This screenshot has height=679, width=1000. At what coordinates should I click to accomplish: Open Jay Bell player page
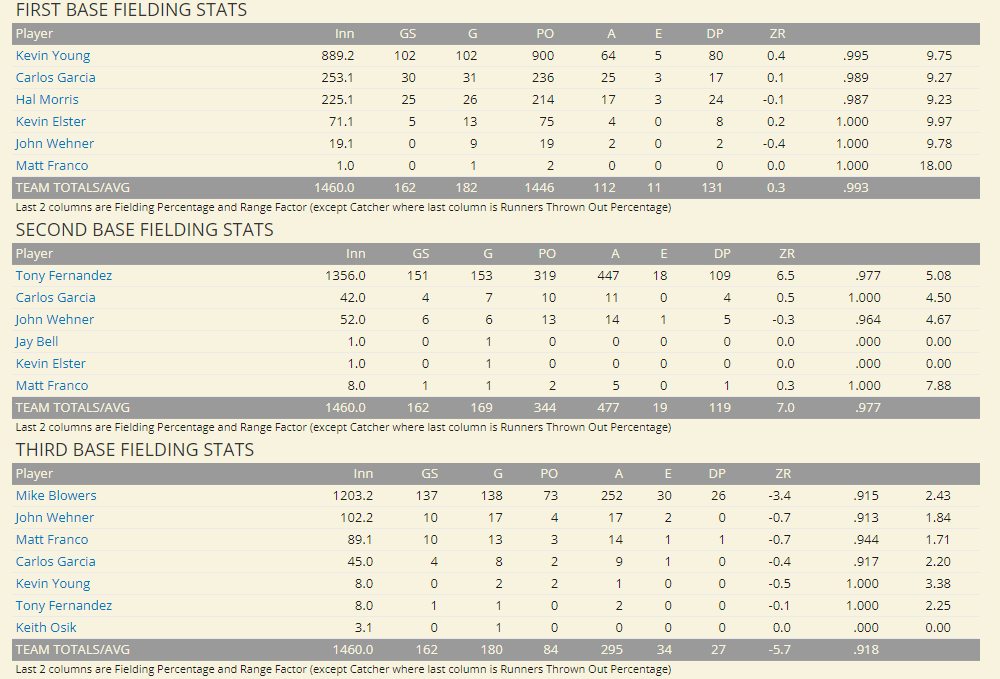tap(37, 342)
